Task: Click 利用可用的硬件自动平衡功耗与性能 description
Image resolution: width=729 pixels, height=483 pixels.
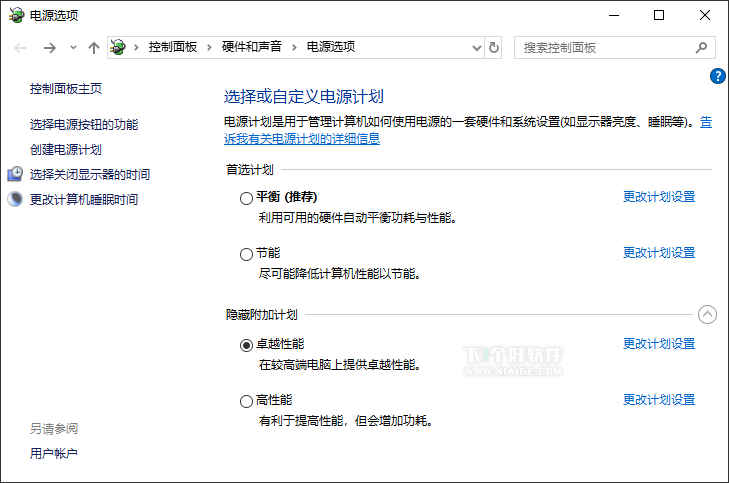Action: coord(358,218)
